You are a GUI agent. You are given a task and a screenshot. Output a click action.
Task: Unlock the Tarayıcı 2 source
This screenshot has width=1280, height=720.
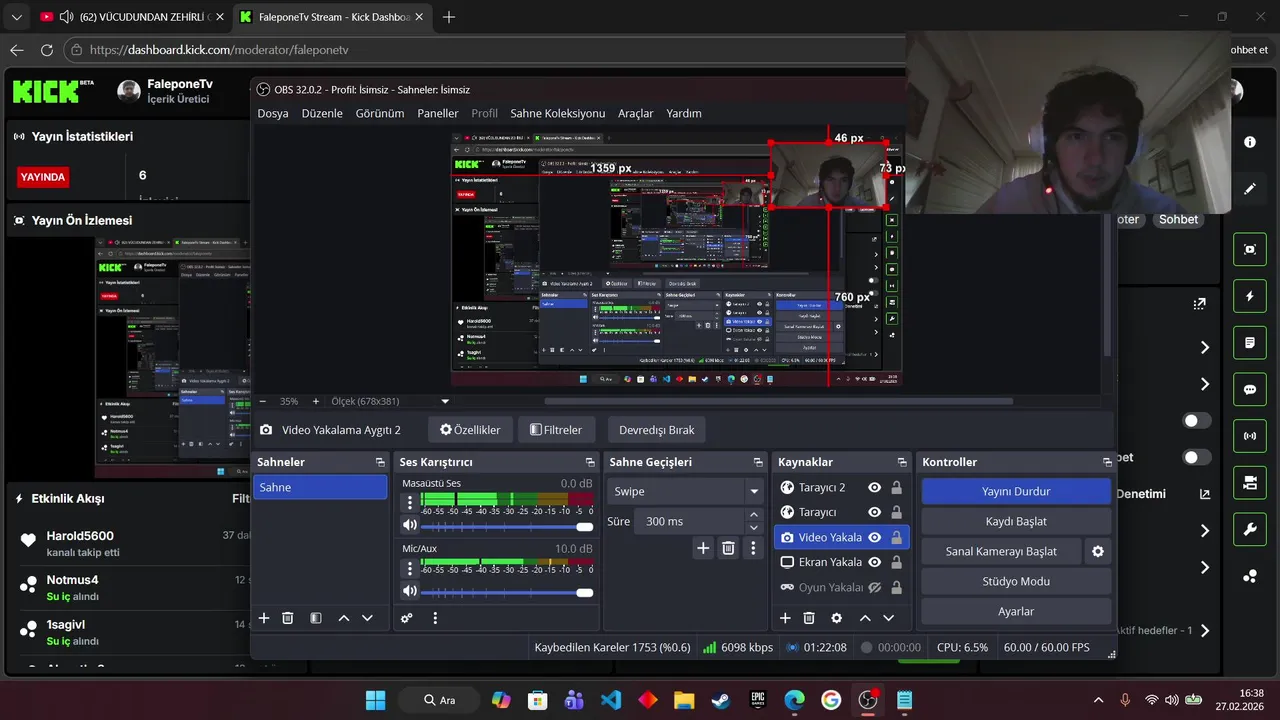896,487
